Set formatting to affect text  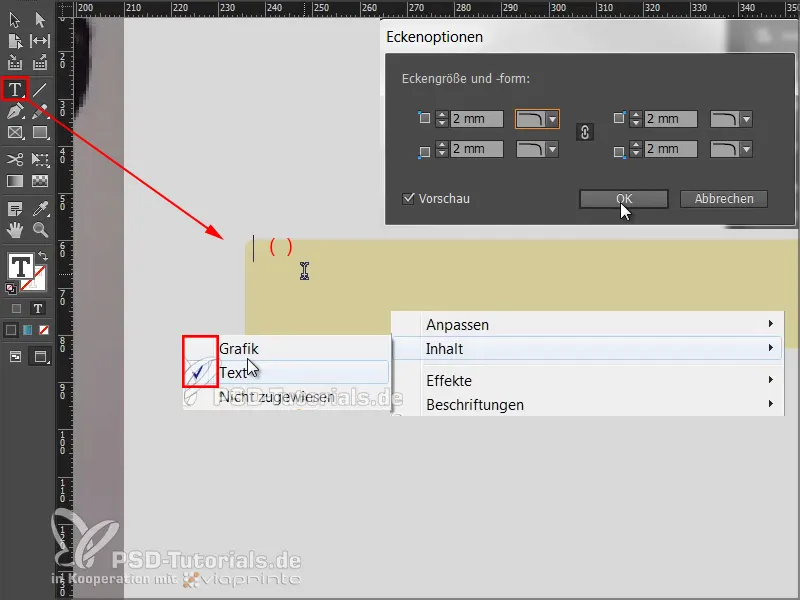pyautogui.click(x=37, y=308)
